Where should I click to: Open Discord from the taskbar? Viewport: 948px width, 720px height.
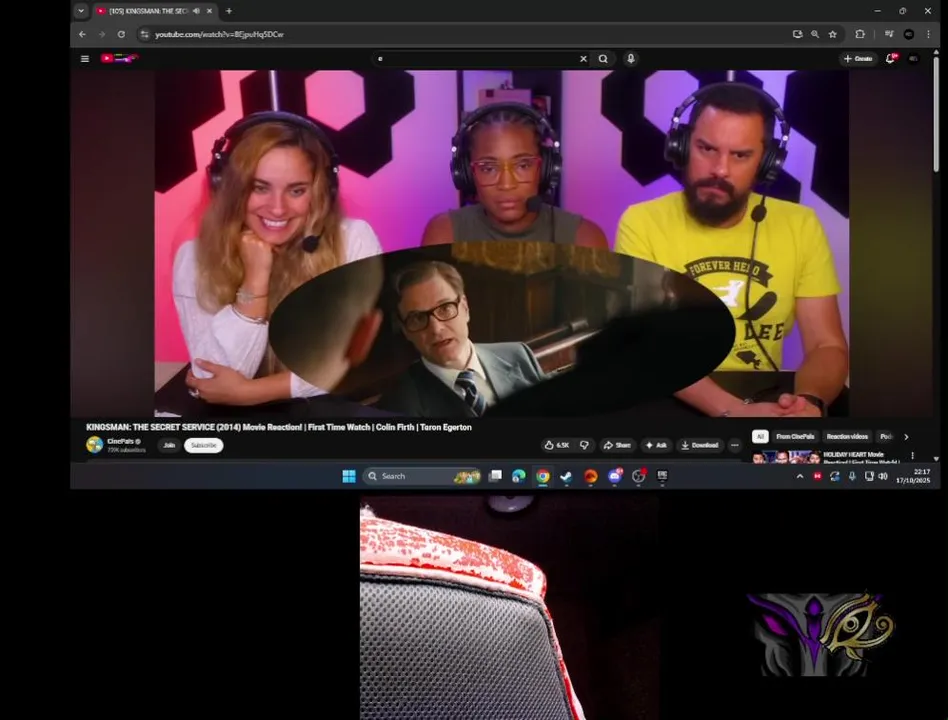click(x=615, y=476)
